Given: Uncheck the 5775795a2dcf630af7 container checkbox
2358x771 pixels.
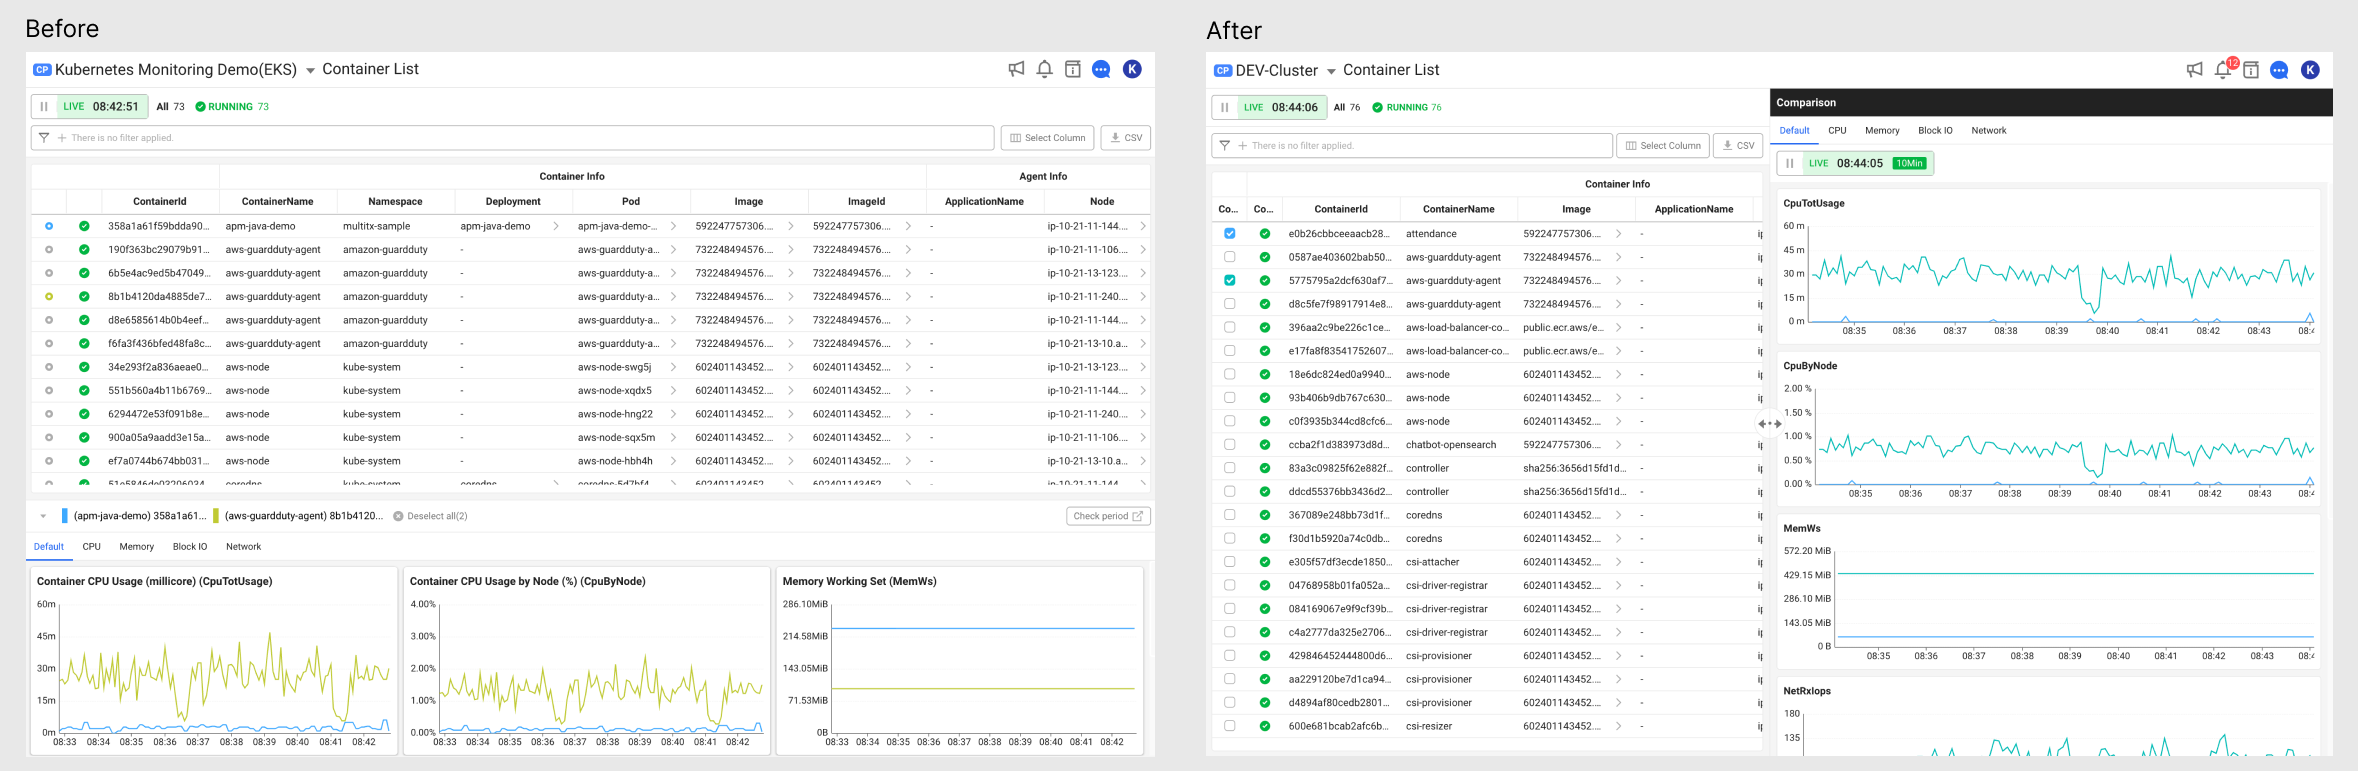Looking at the screenshot, I should [1230, 281].
